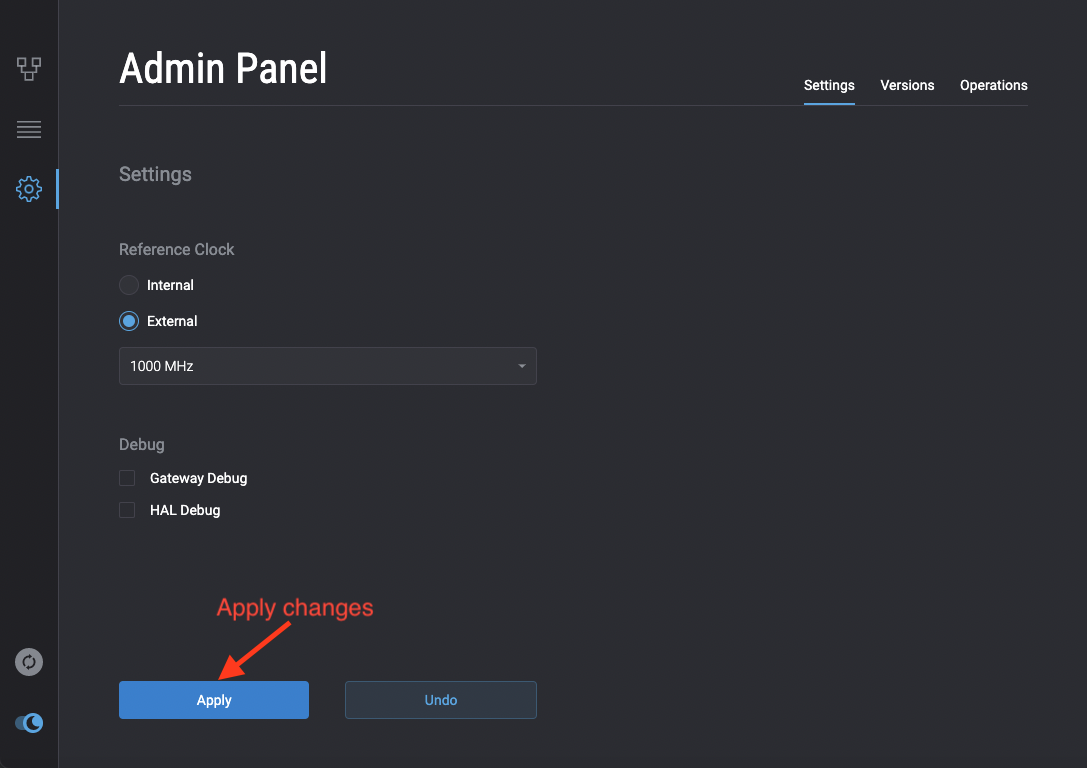Open the network topology view icon
The height and width of the screenshot is (768, 1087).
(29, 69)
